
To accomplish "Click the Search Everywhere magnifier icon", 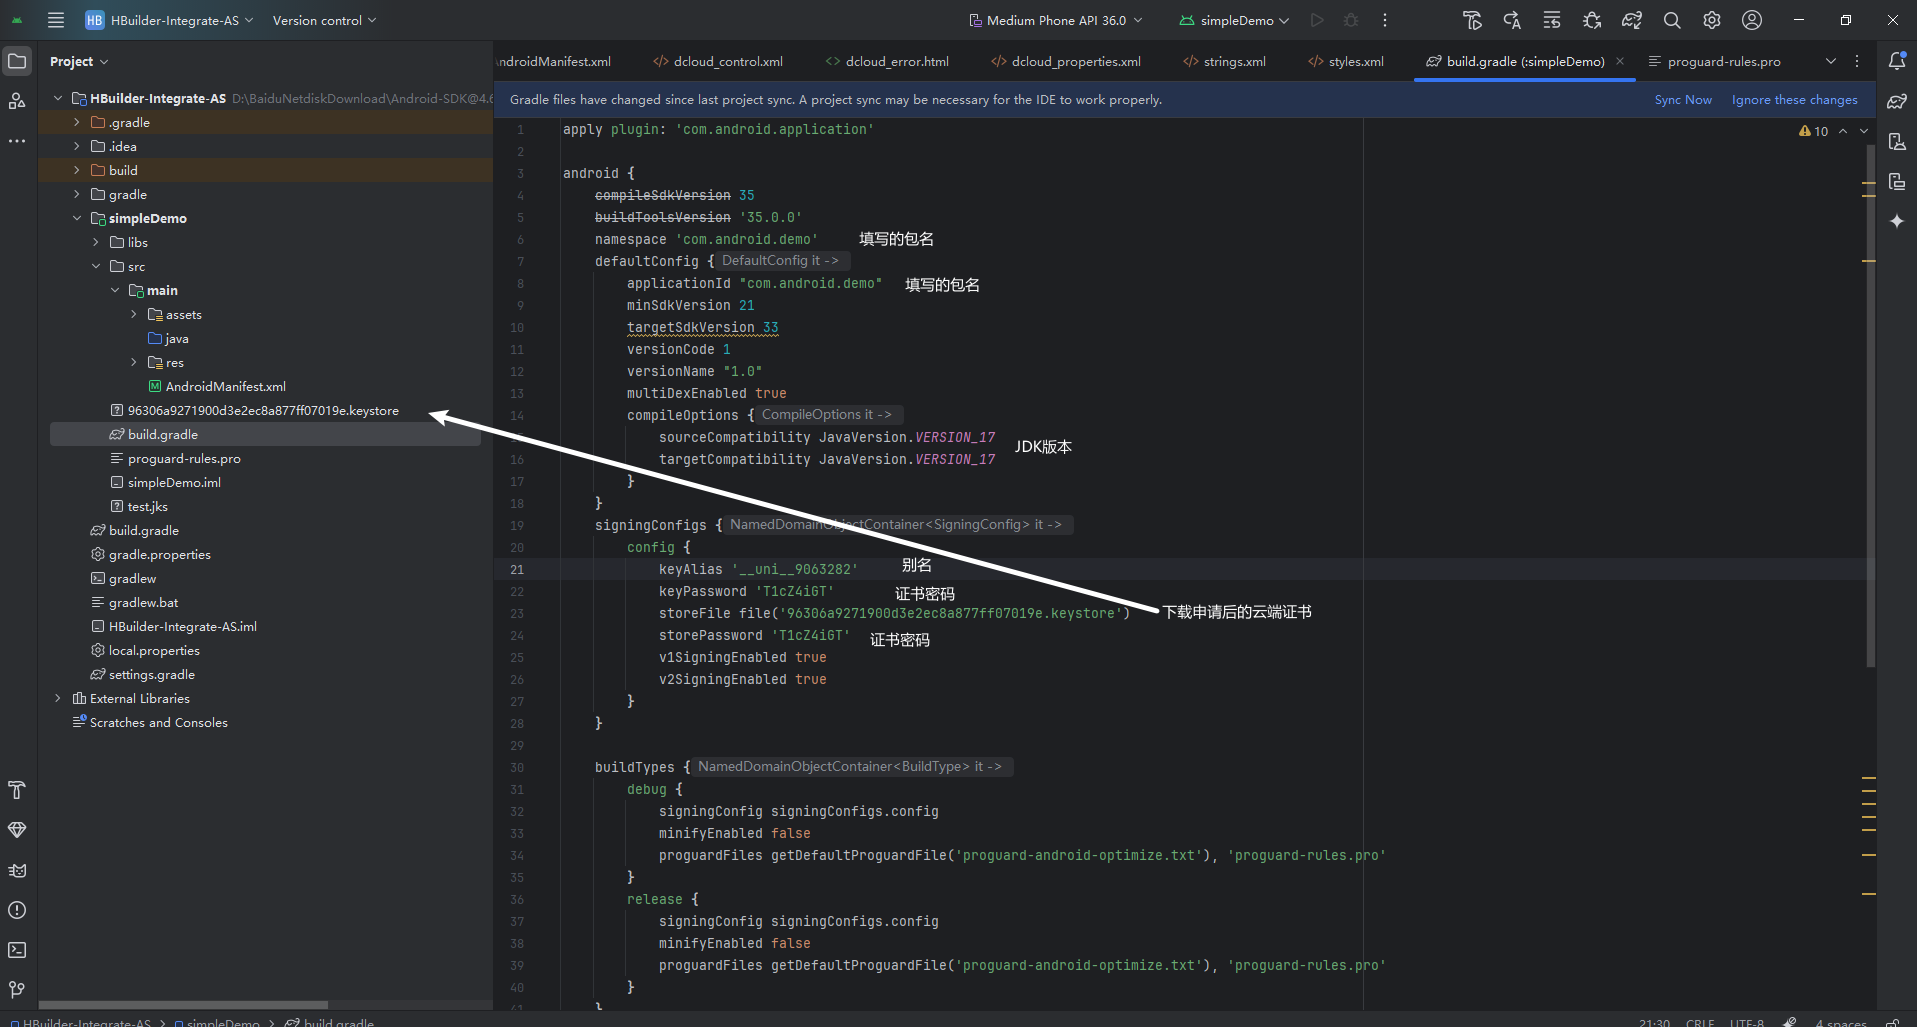I will point(1671,20).
